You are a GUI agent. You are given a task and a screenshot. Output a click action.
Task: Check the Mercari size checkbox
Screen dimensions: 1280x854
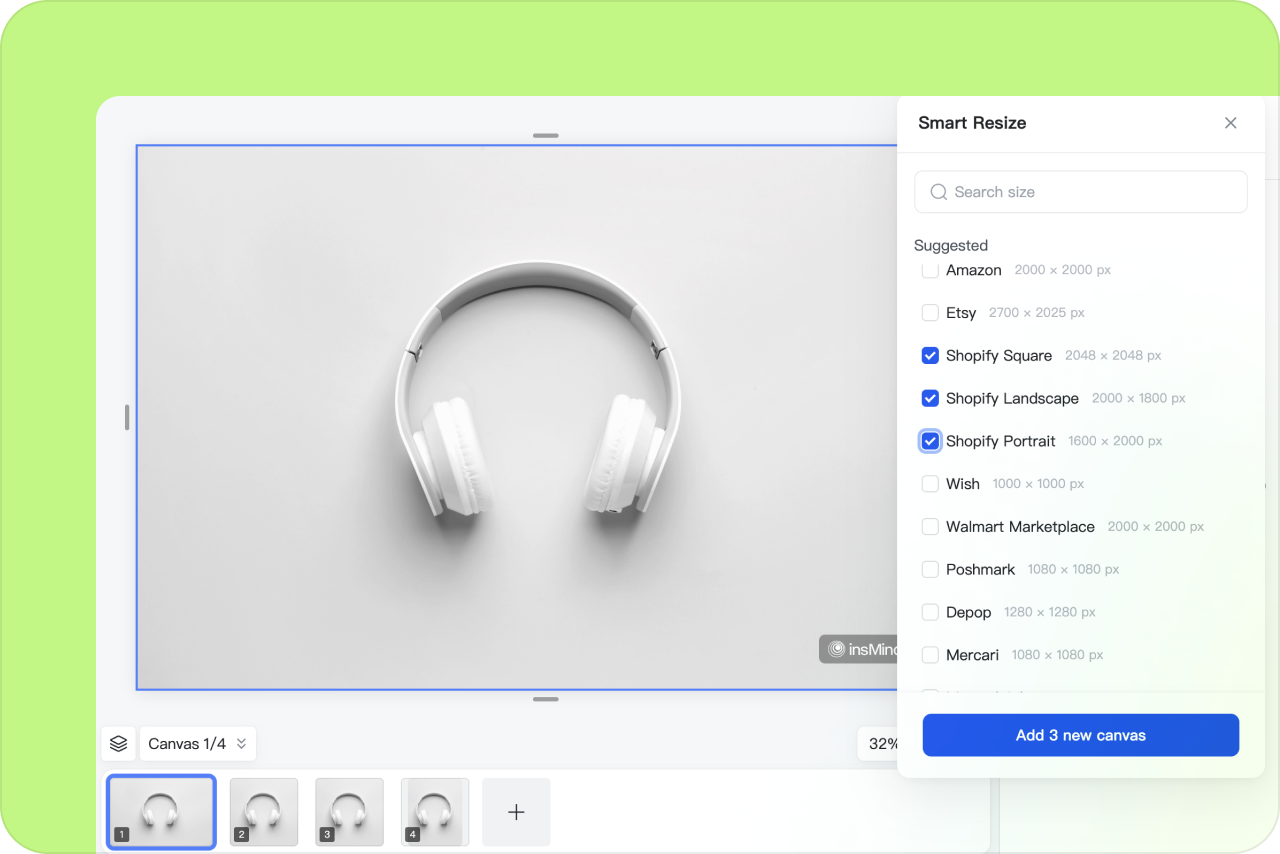(930, 655)
